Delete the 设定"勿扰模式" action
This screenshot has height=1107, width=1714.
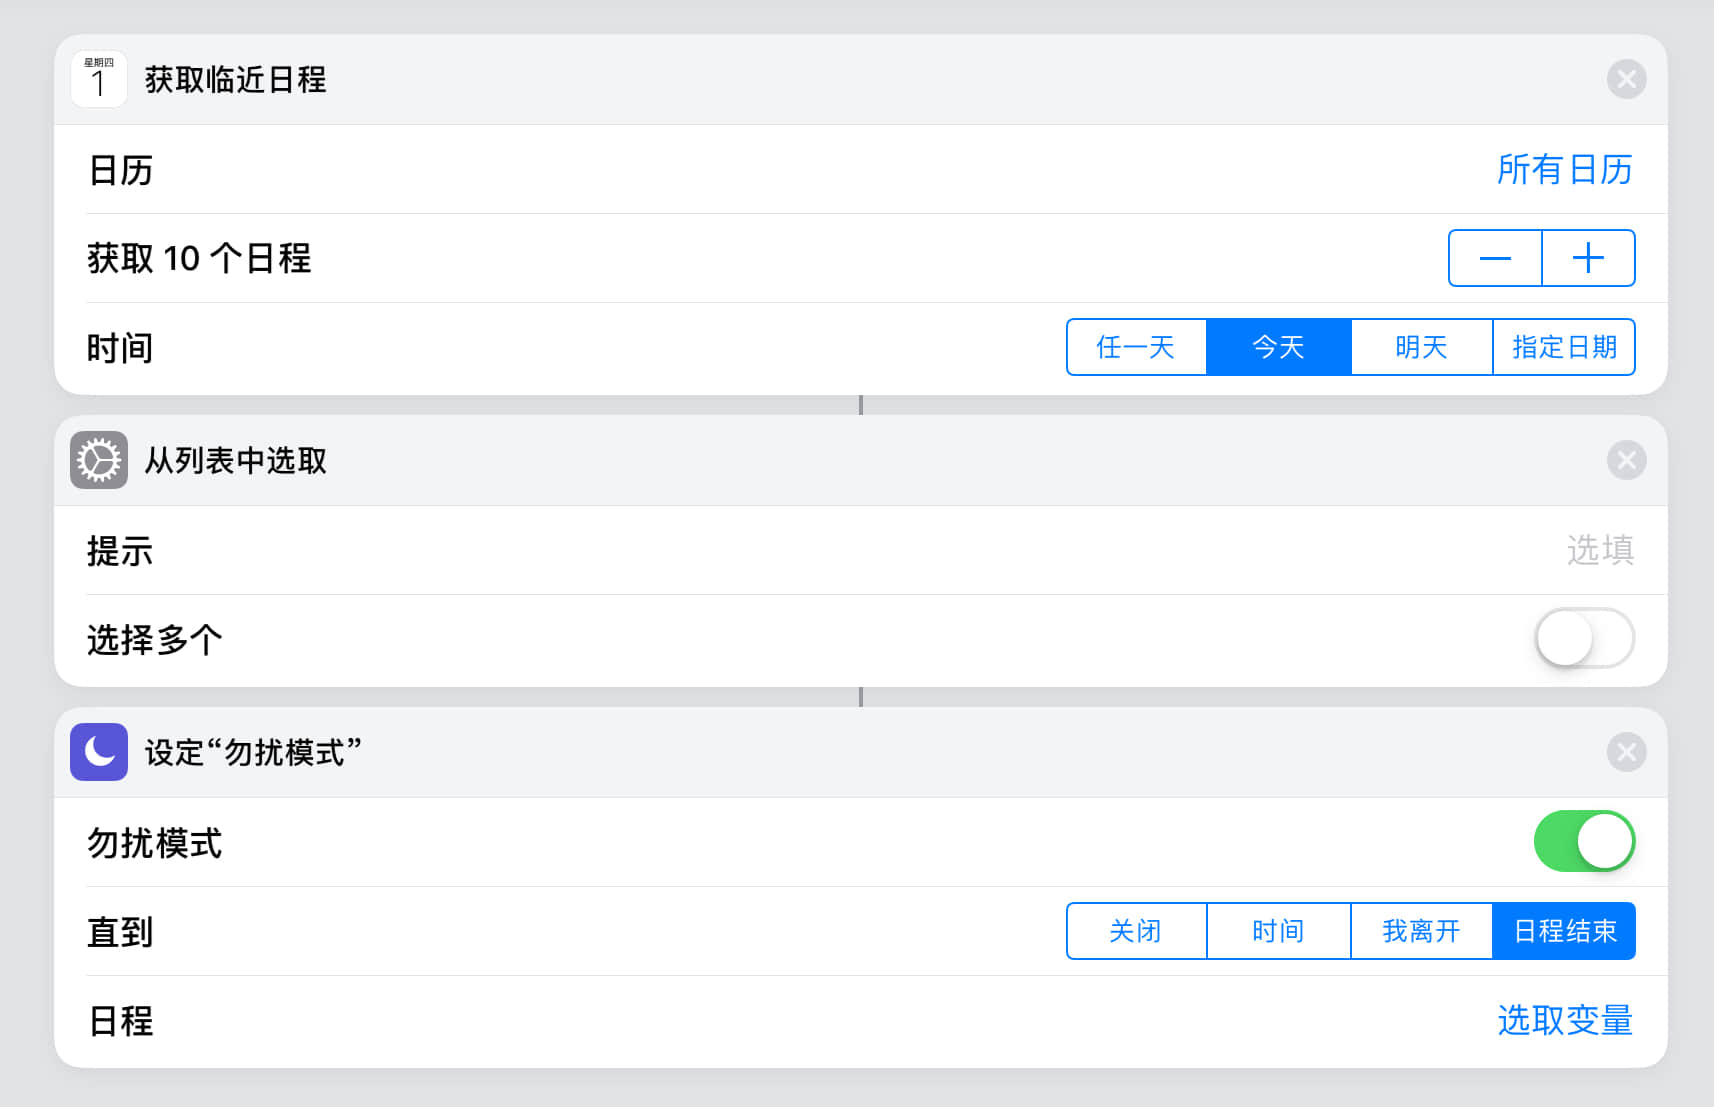[x=1626, y=752]
